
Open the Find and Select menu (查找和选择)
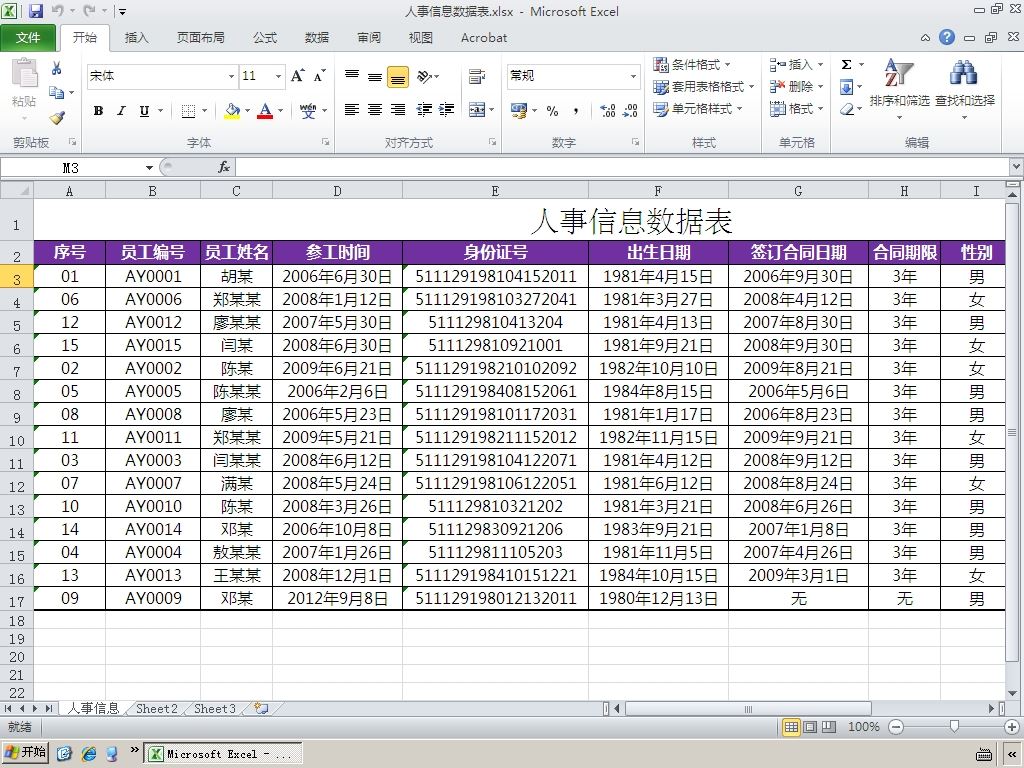(x=965, y=88)
